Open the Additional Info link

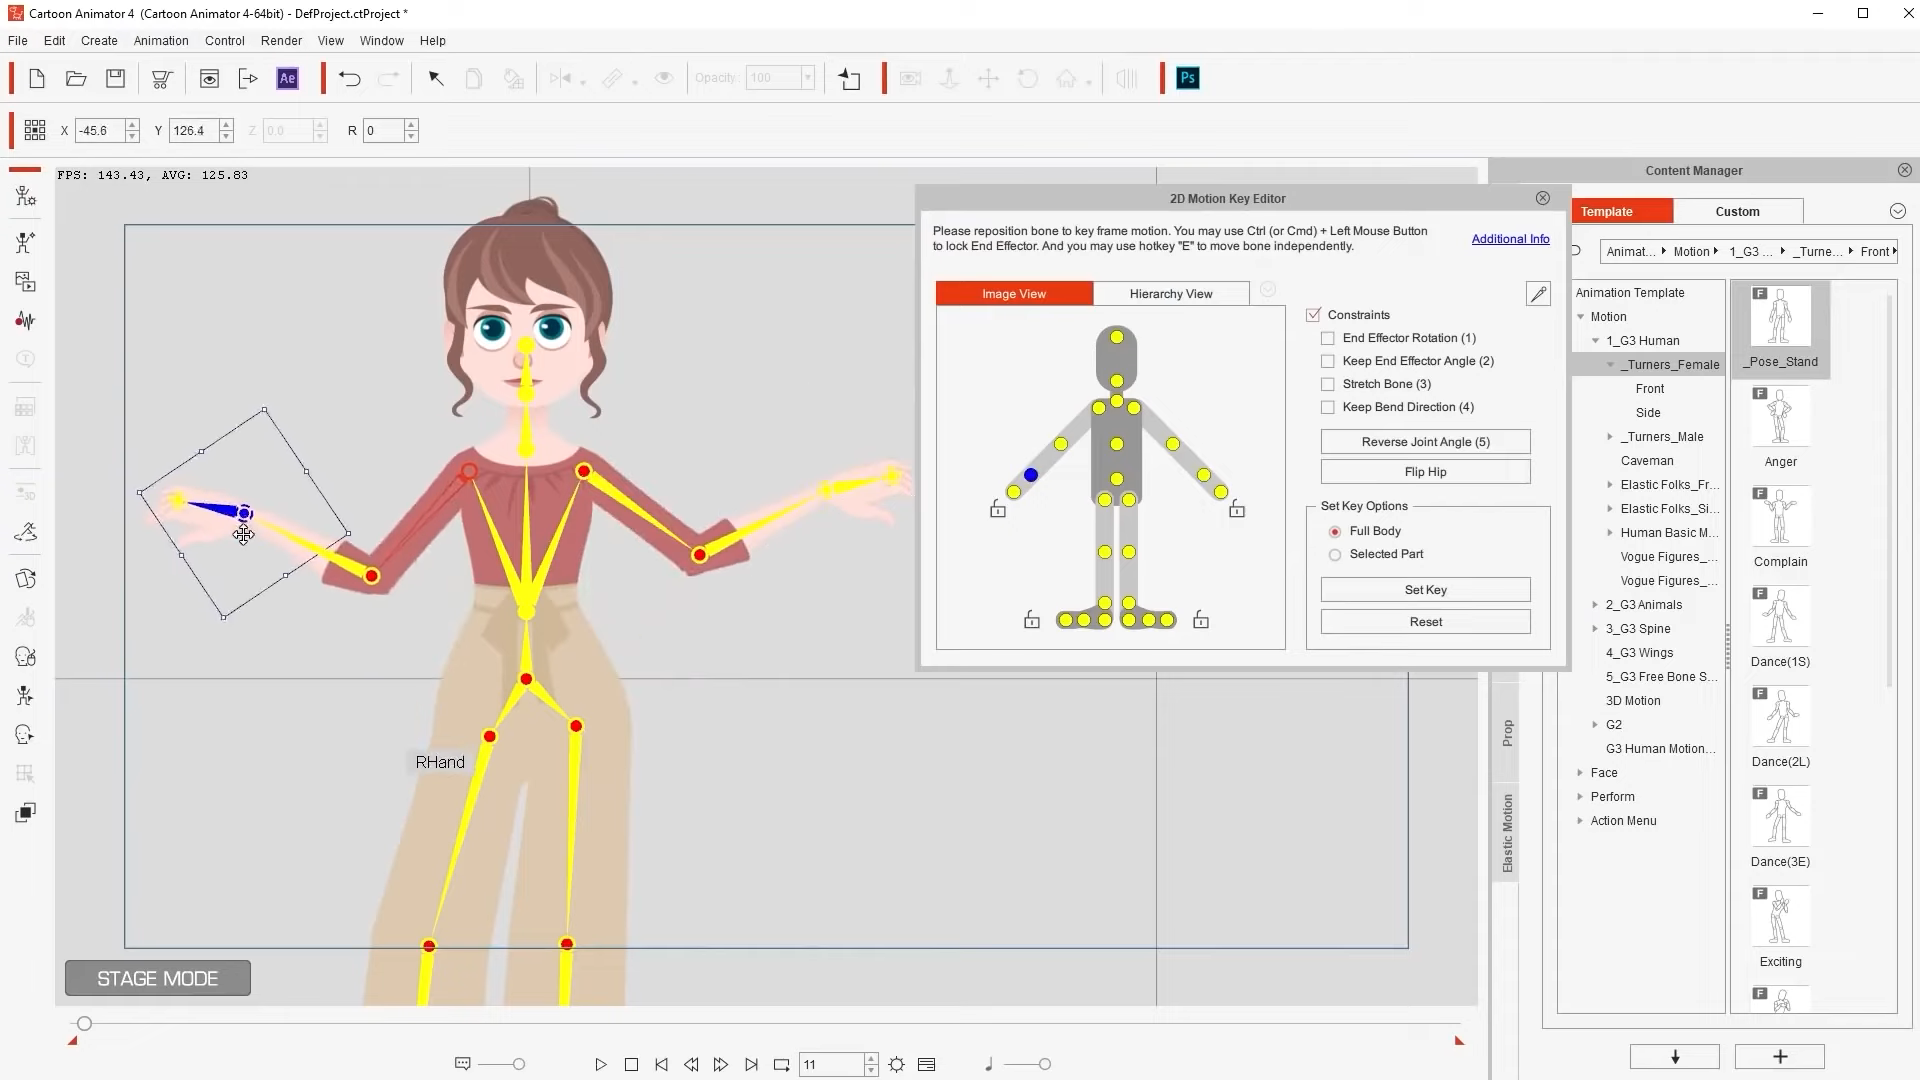(1510, 239)
